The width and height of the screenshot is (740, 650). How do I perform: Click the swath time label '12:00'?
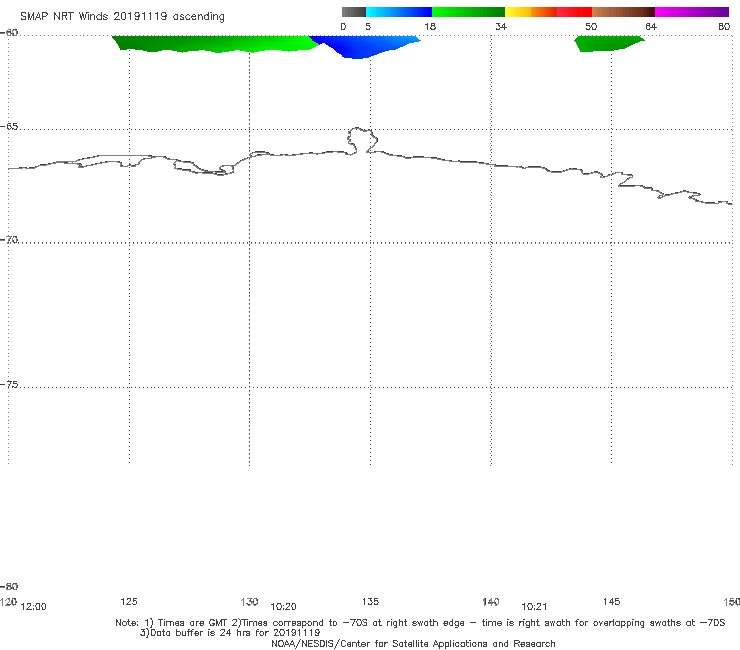(34, 607)
